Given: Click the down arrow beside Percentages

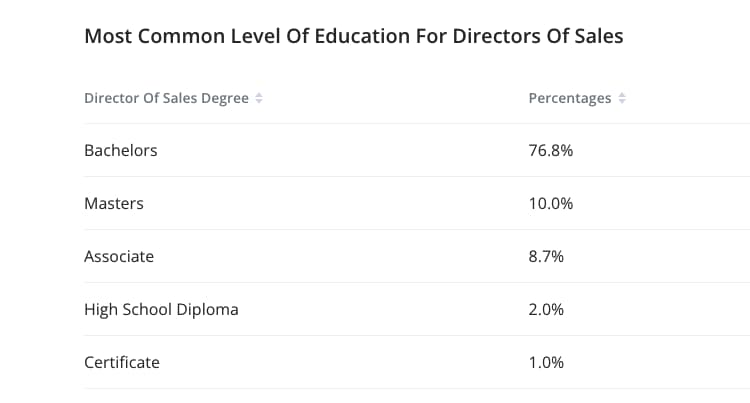Looking at the screenshot, I should point(622,102).
